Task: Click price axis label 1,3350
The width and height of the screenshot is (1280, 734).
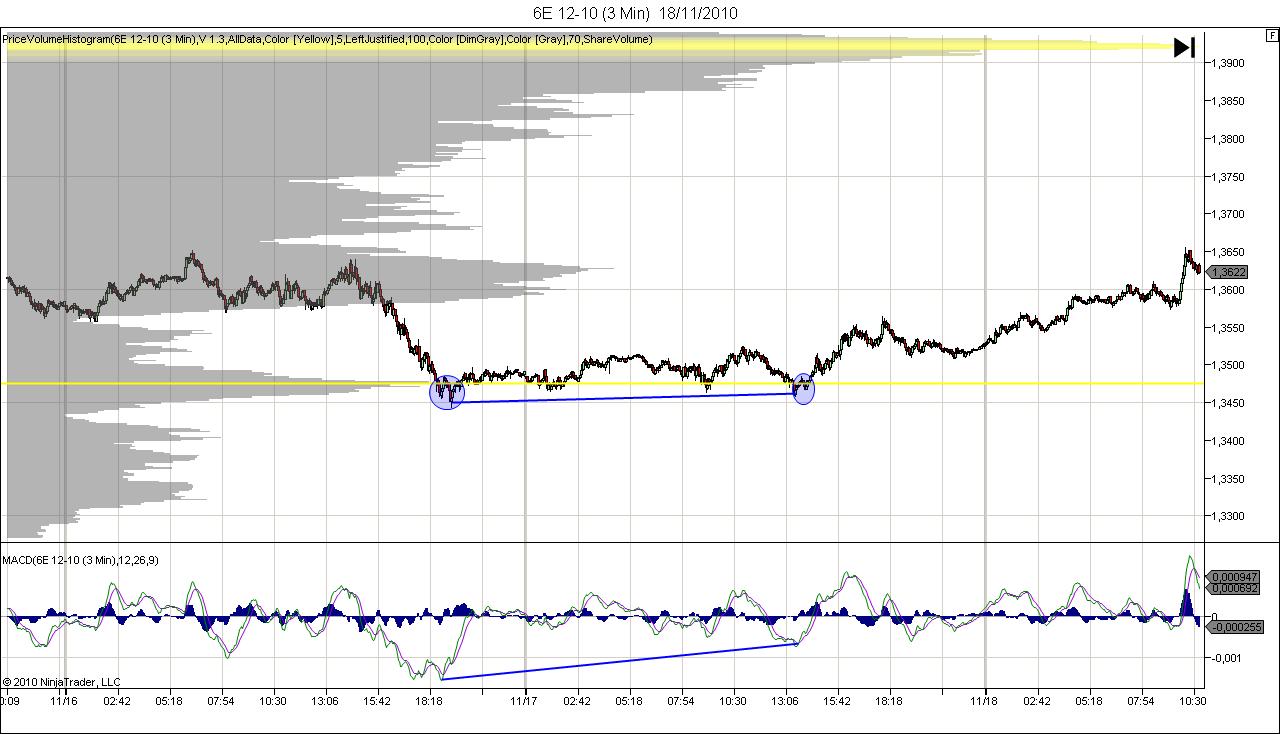Action: tap(1229, 479)
